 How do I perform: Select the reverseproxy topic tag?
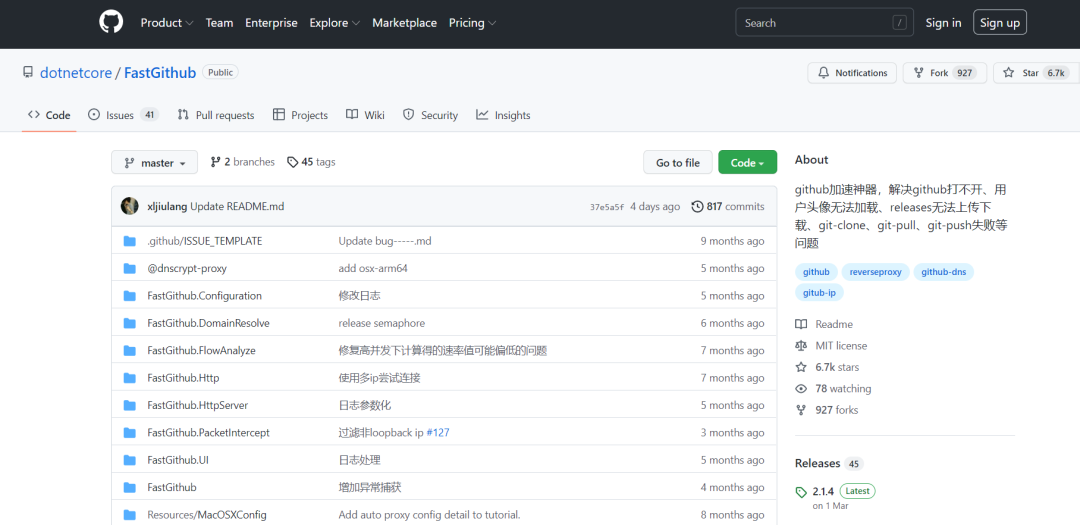click(x=875, y=272)
